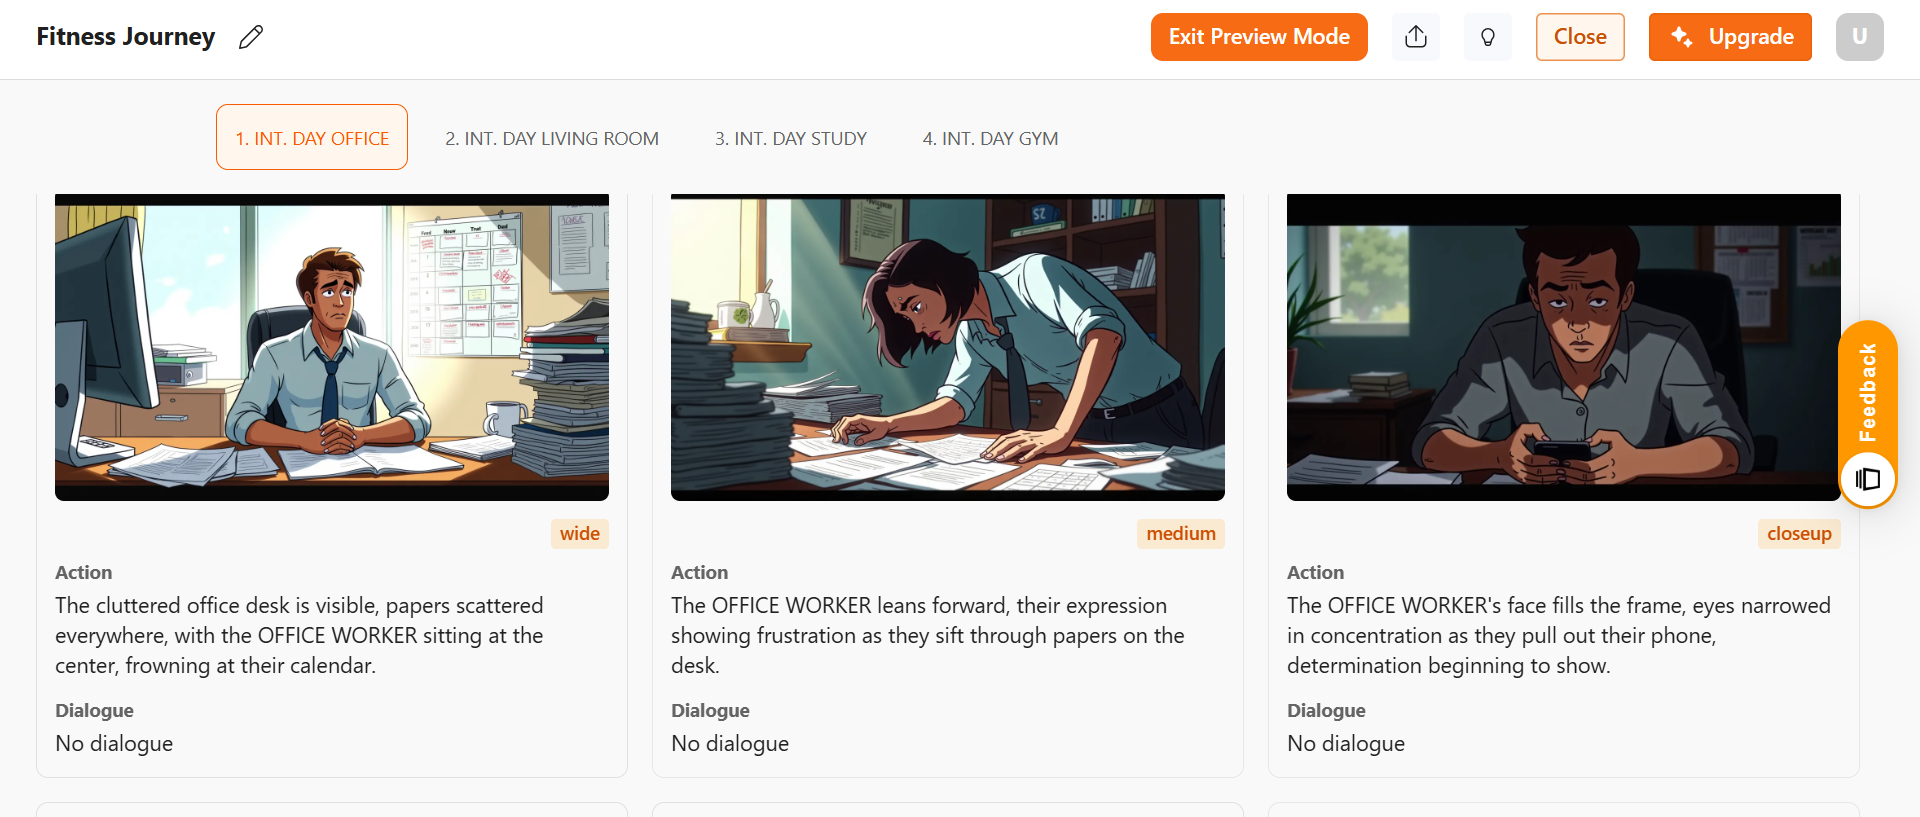
Task: Click 'No dialogue' in the closeup shot card
Action: click(1346, 744)
